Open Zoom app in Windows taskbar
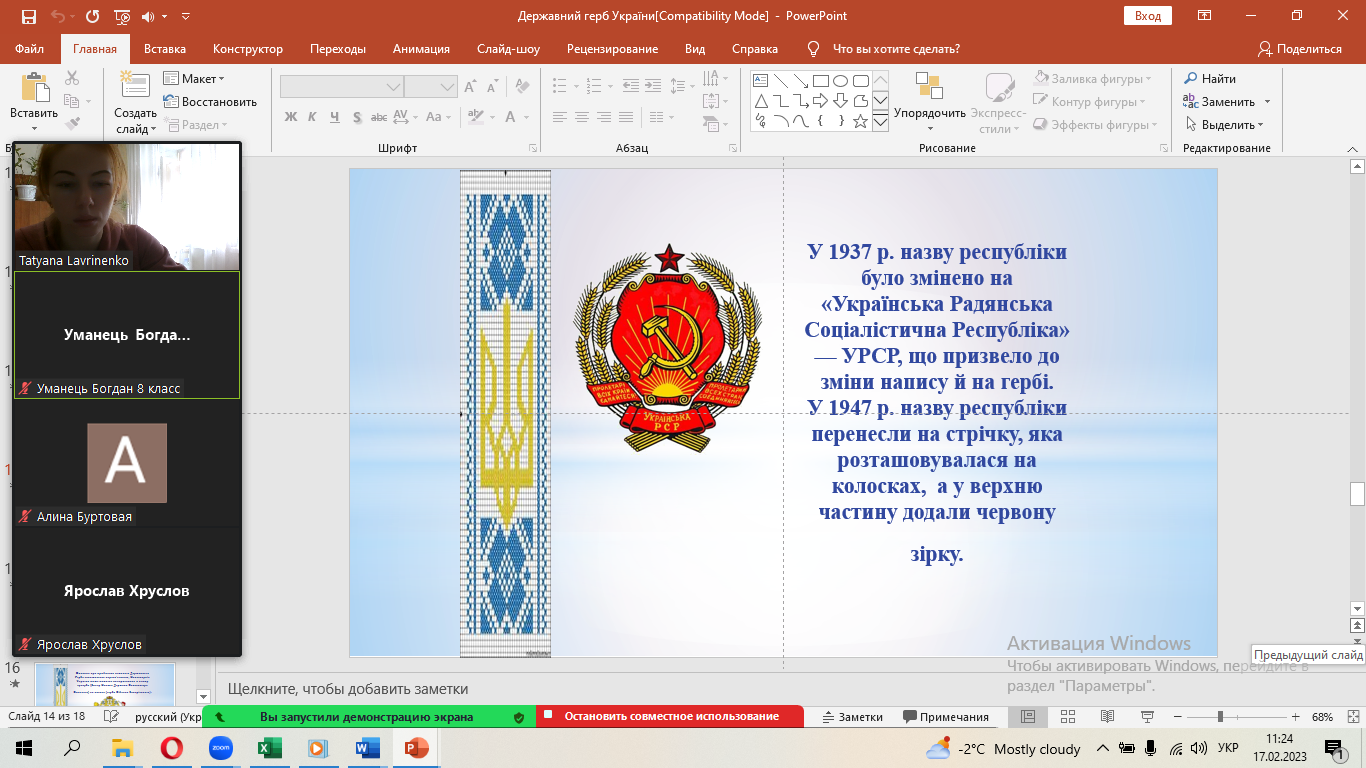The width and height of the screenshot is (1366, 768). [220, 748]
